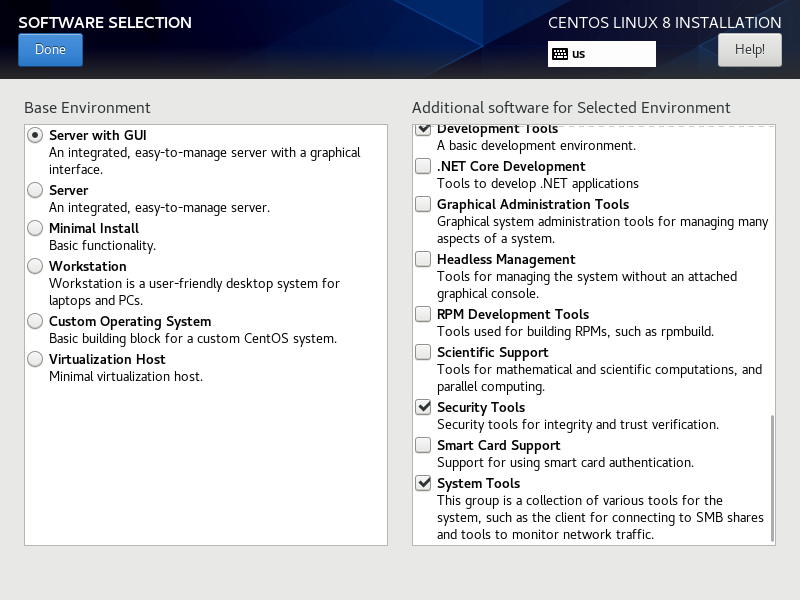Click 'Basic building block for a custom CentOS system.'
The width and height of the screenshot is (800, 600).
pyautogui.click(x=193, y=339)
